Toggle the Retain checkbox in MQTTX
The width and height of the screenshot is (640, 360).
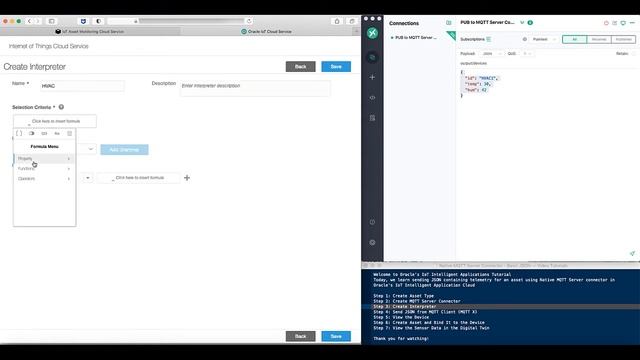(634, 53)
